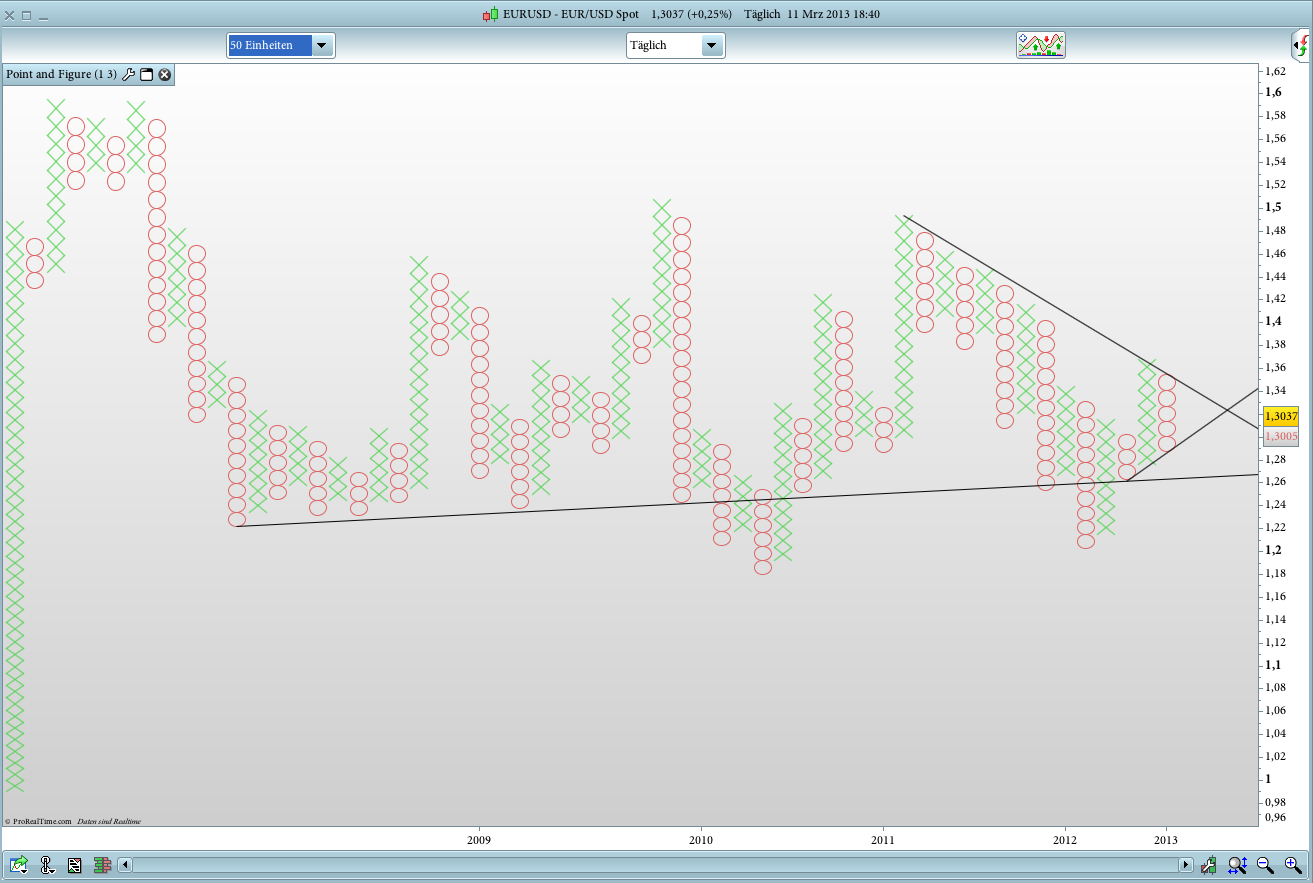Image resolution: width=1313 pixels, height=883 pixels.
Task: Click the 2013 date label on time axis
Action: point(1165,840)
